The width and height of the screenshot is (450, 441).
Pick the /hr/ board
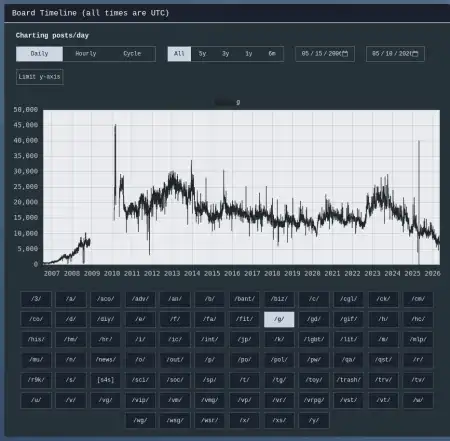(x=105, y=339)
